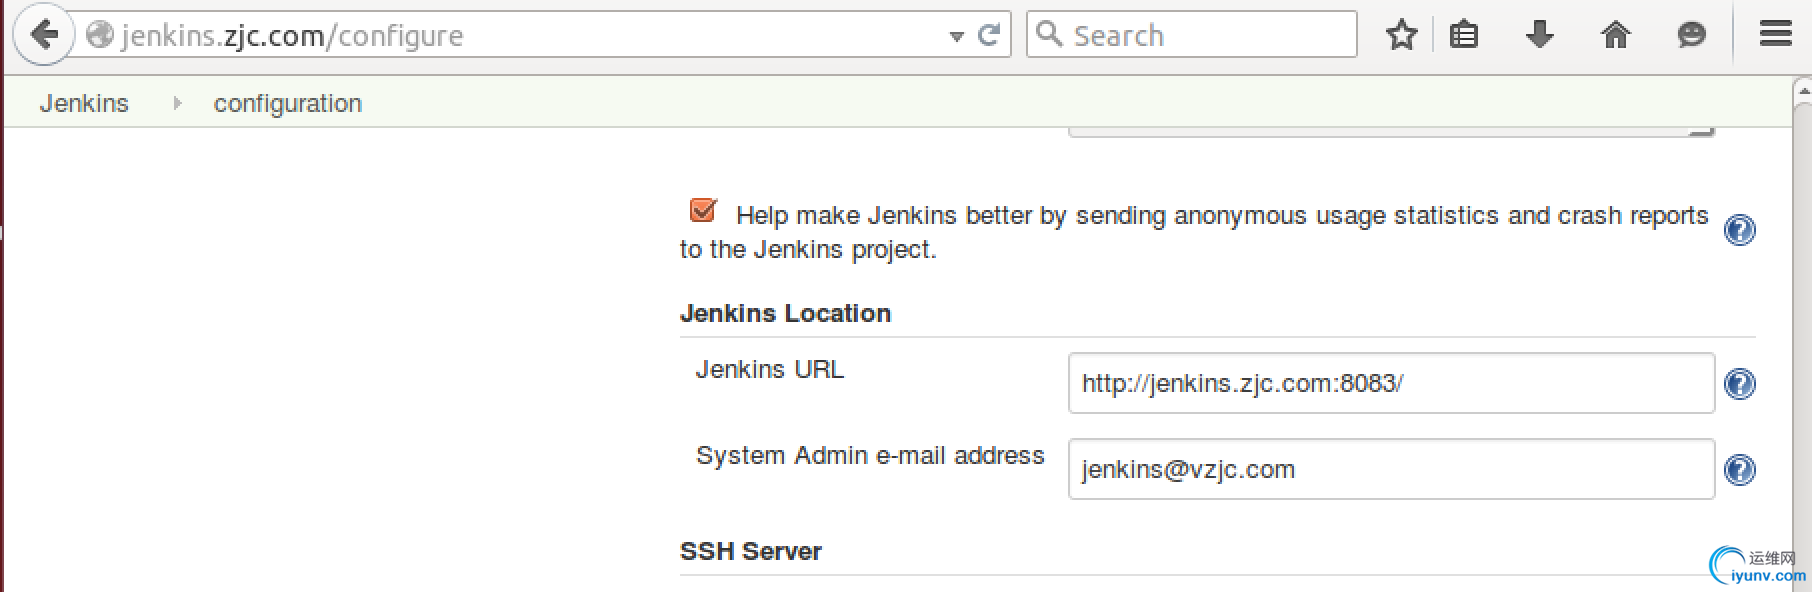Click the 'Jenkins URL' label

coord(769,369)
